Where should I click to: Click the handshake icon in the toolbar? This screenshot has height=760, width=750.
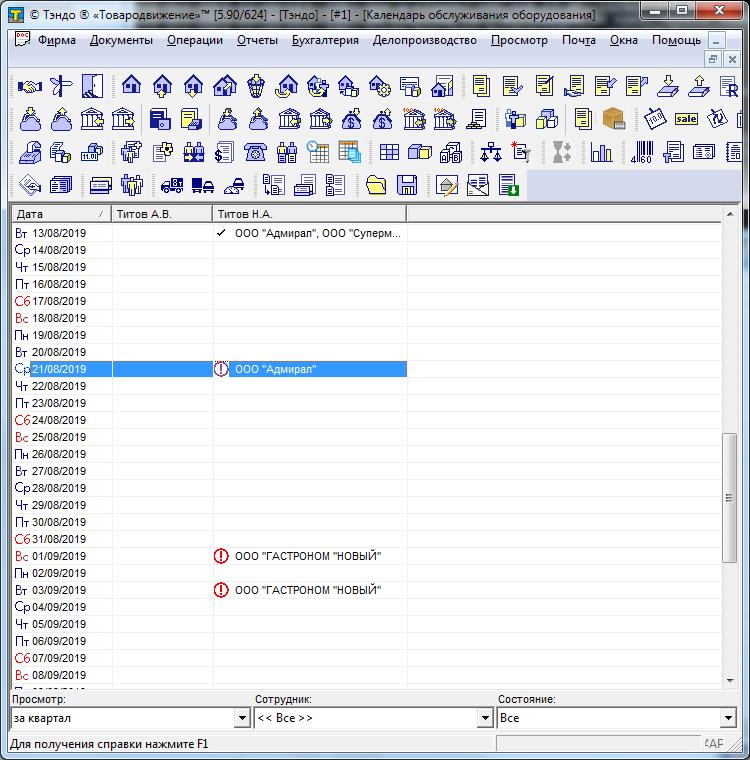click(30, 87)
